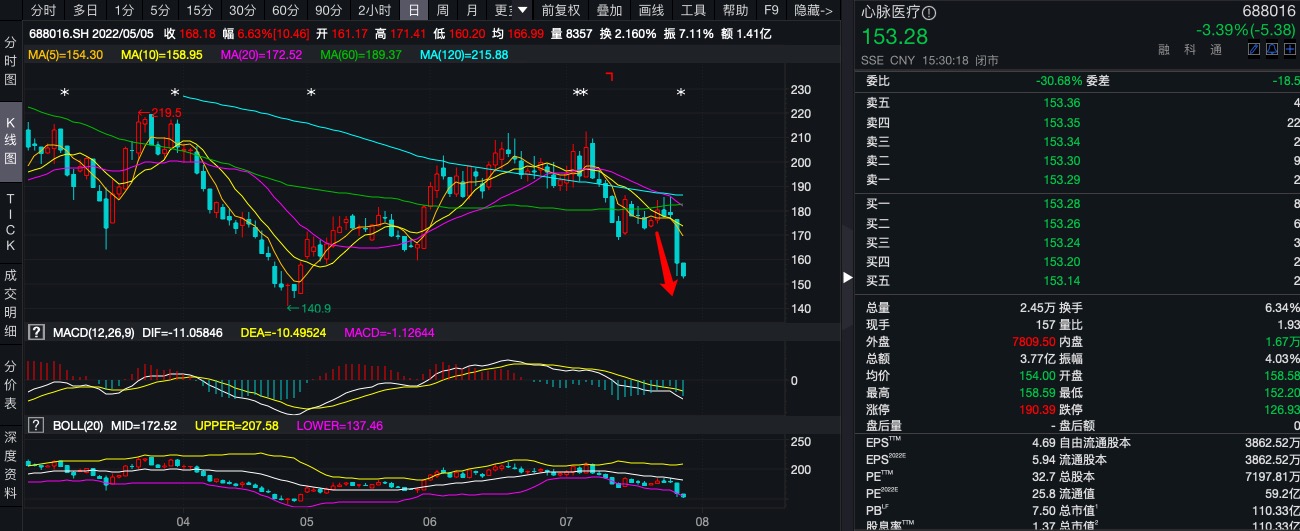This screenshot has width=1300, height=531.
Task: Open the 分时图 side tab
Action: [x=11, y=61]
